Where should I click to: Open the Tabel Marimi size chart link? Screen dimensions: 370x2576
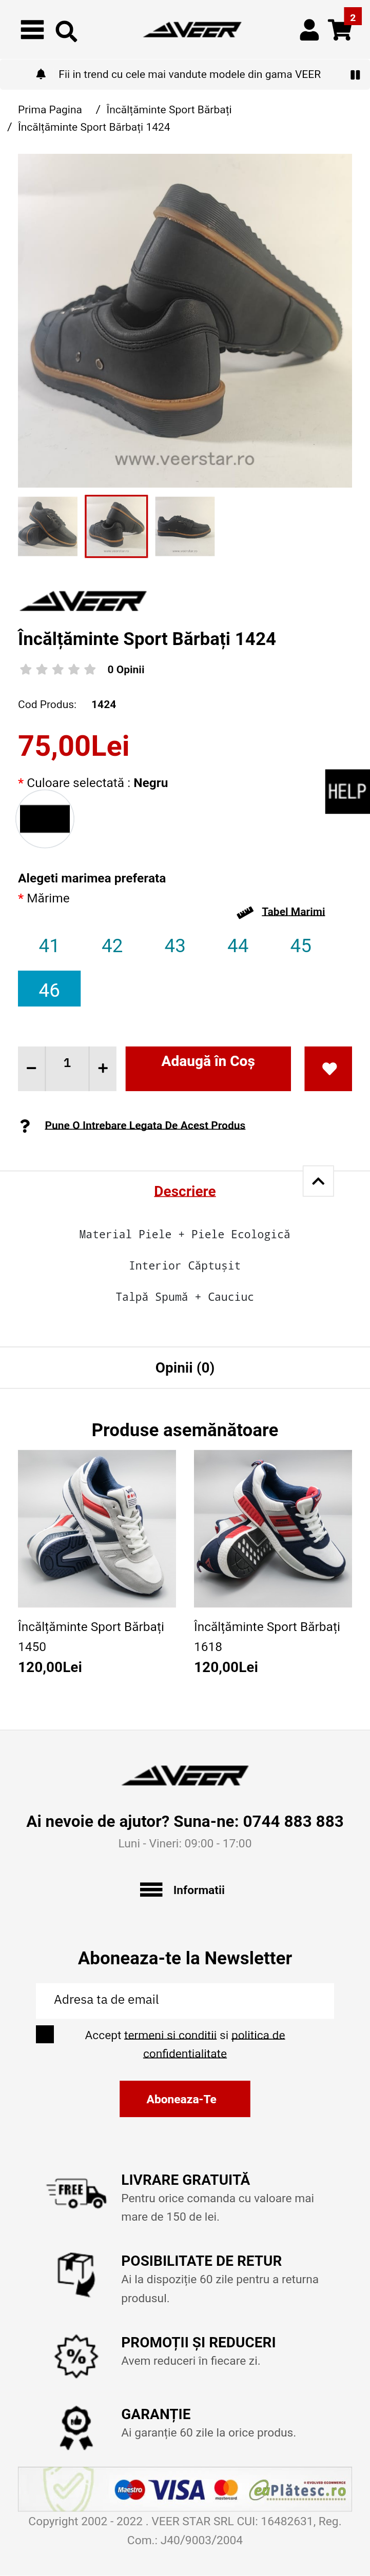[293, 911]
